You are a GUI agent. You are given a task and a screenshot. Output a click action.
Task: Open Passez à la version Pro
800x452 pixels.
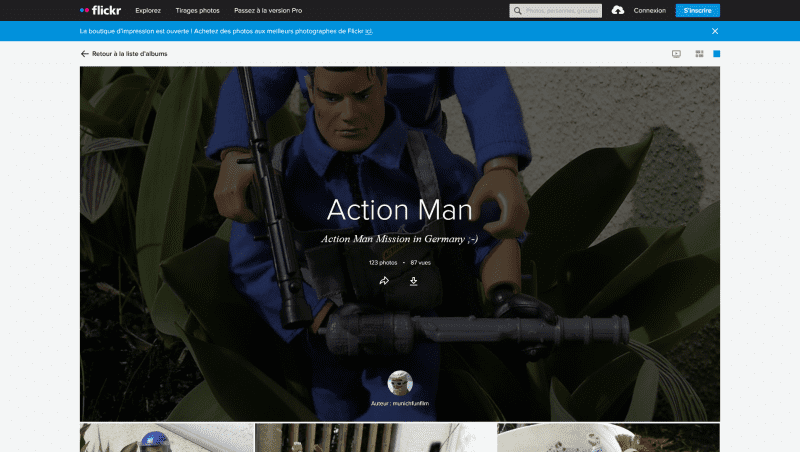(x=268, y=11)
